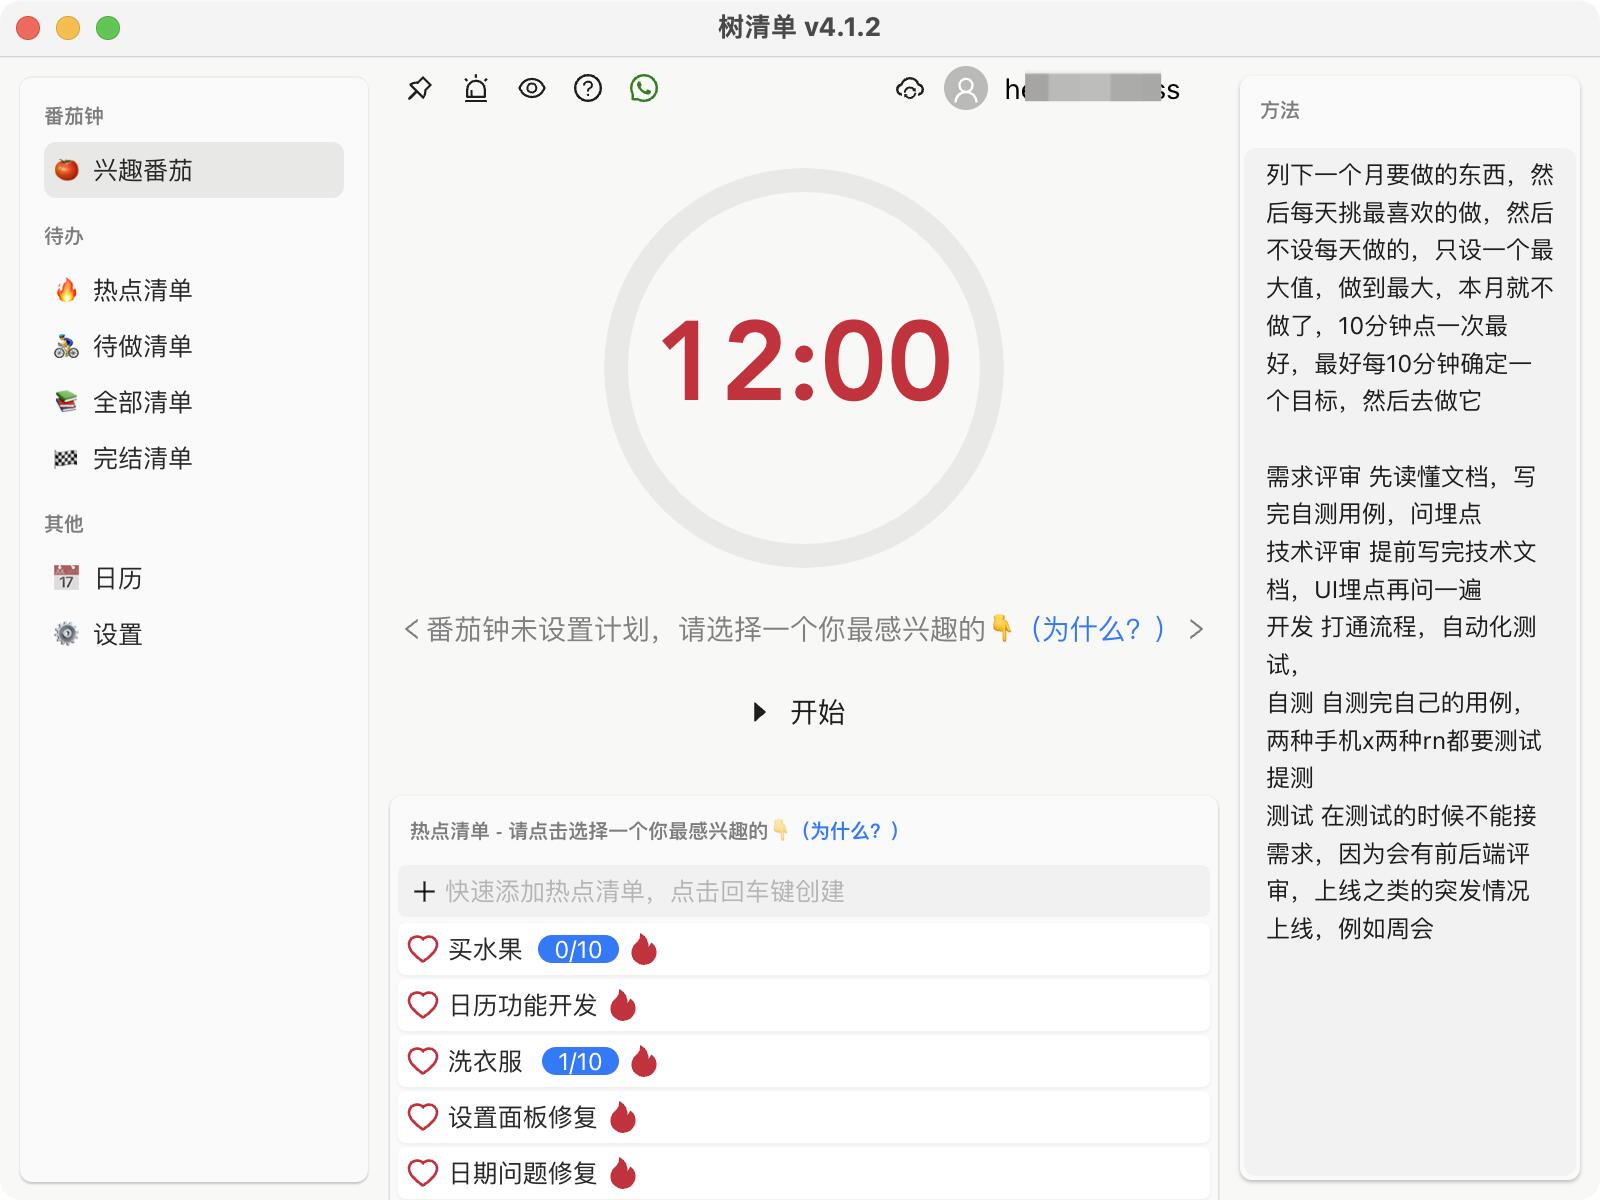Go to previous plan with left chevron
Image resolution: width=1600 pixels, height=1200 pixels.
coord(411,629)
